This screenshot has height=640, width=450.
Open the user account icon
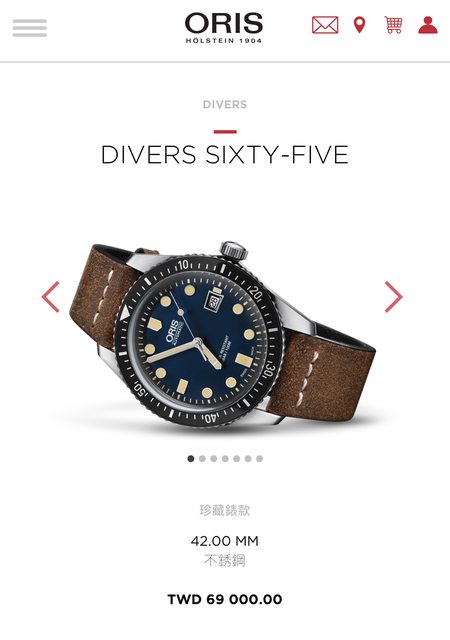(x=428, y=25)
